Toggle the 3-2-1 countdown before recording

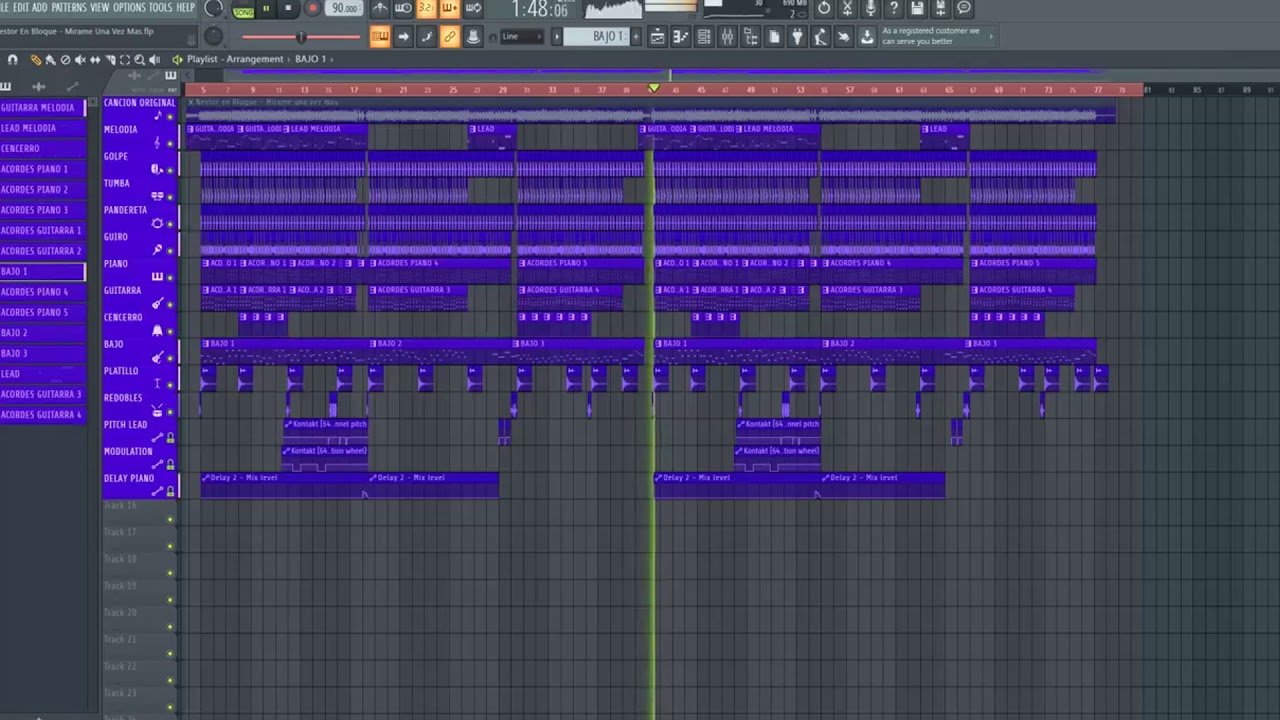[x=426, y=9]
